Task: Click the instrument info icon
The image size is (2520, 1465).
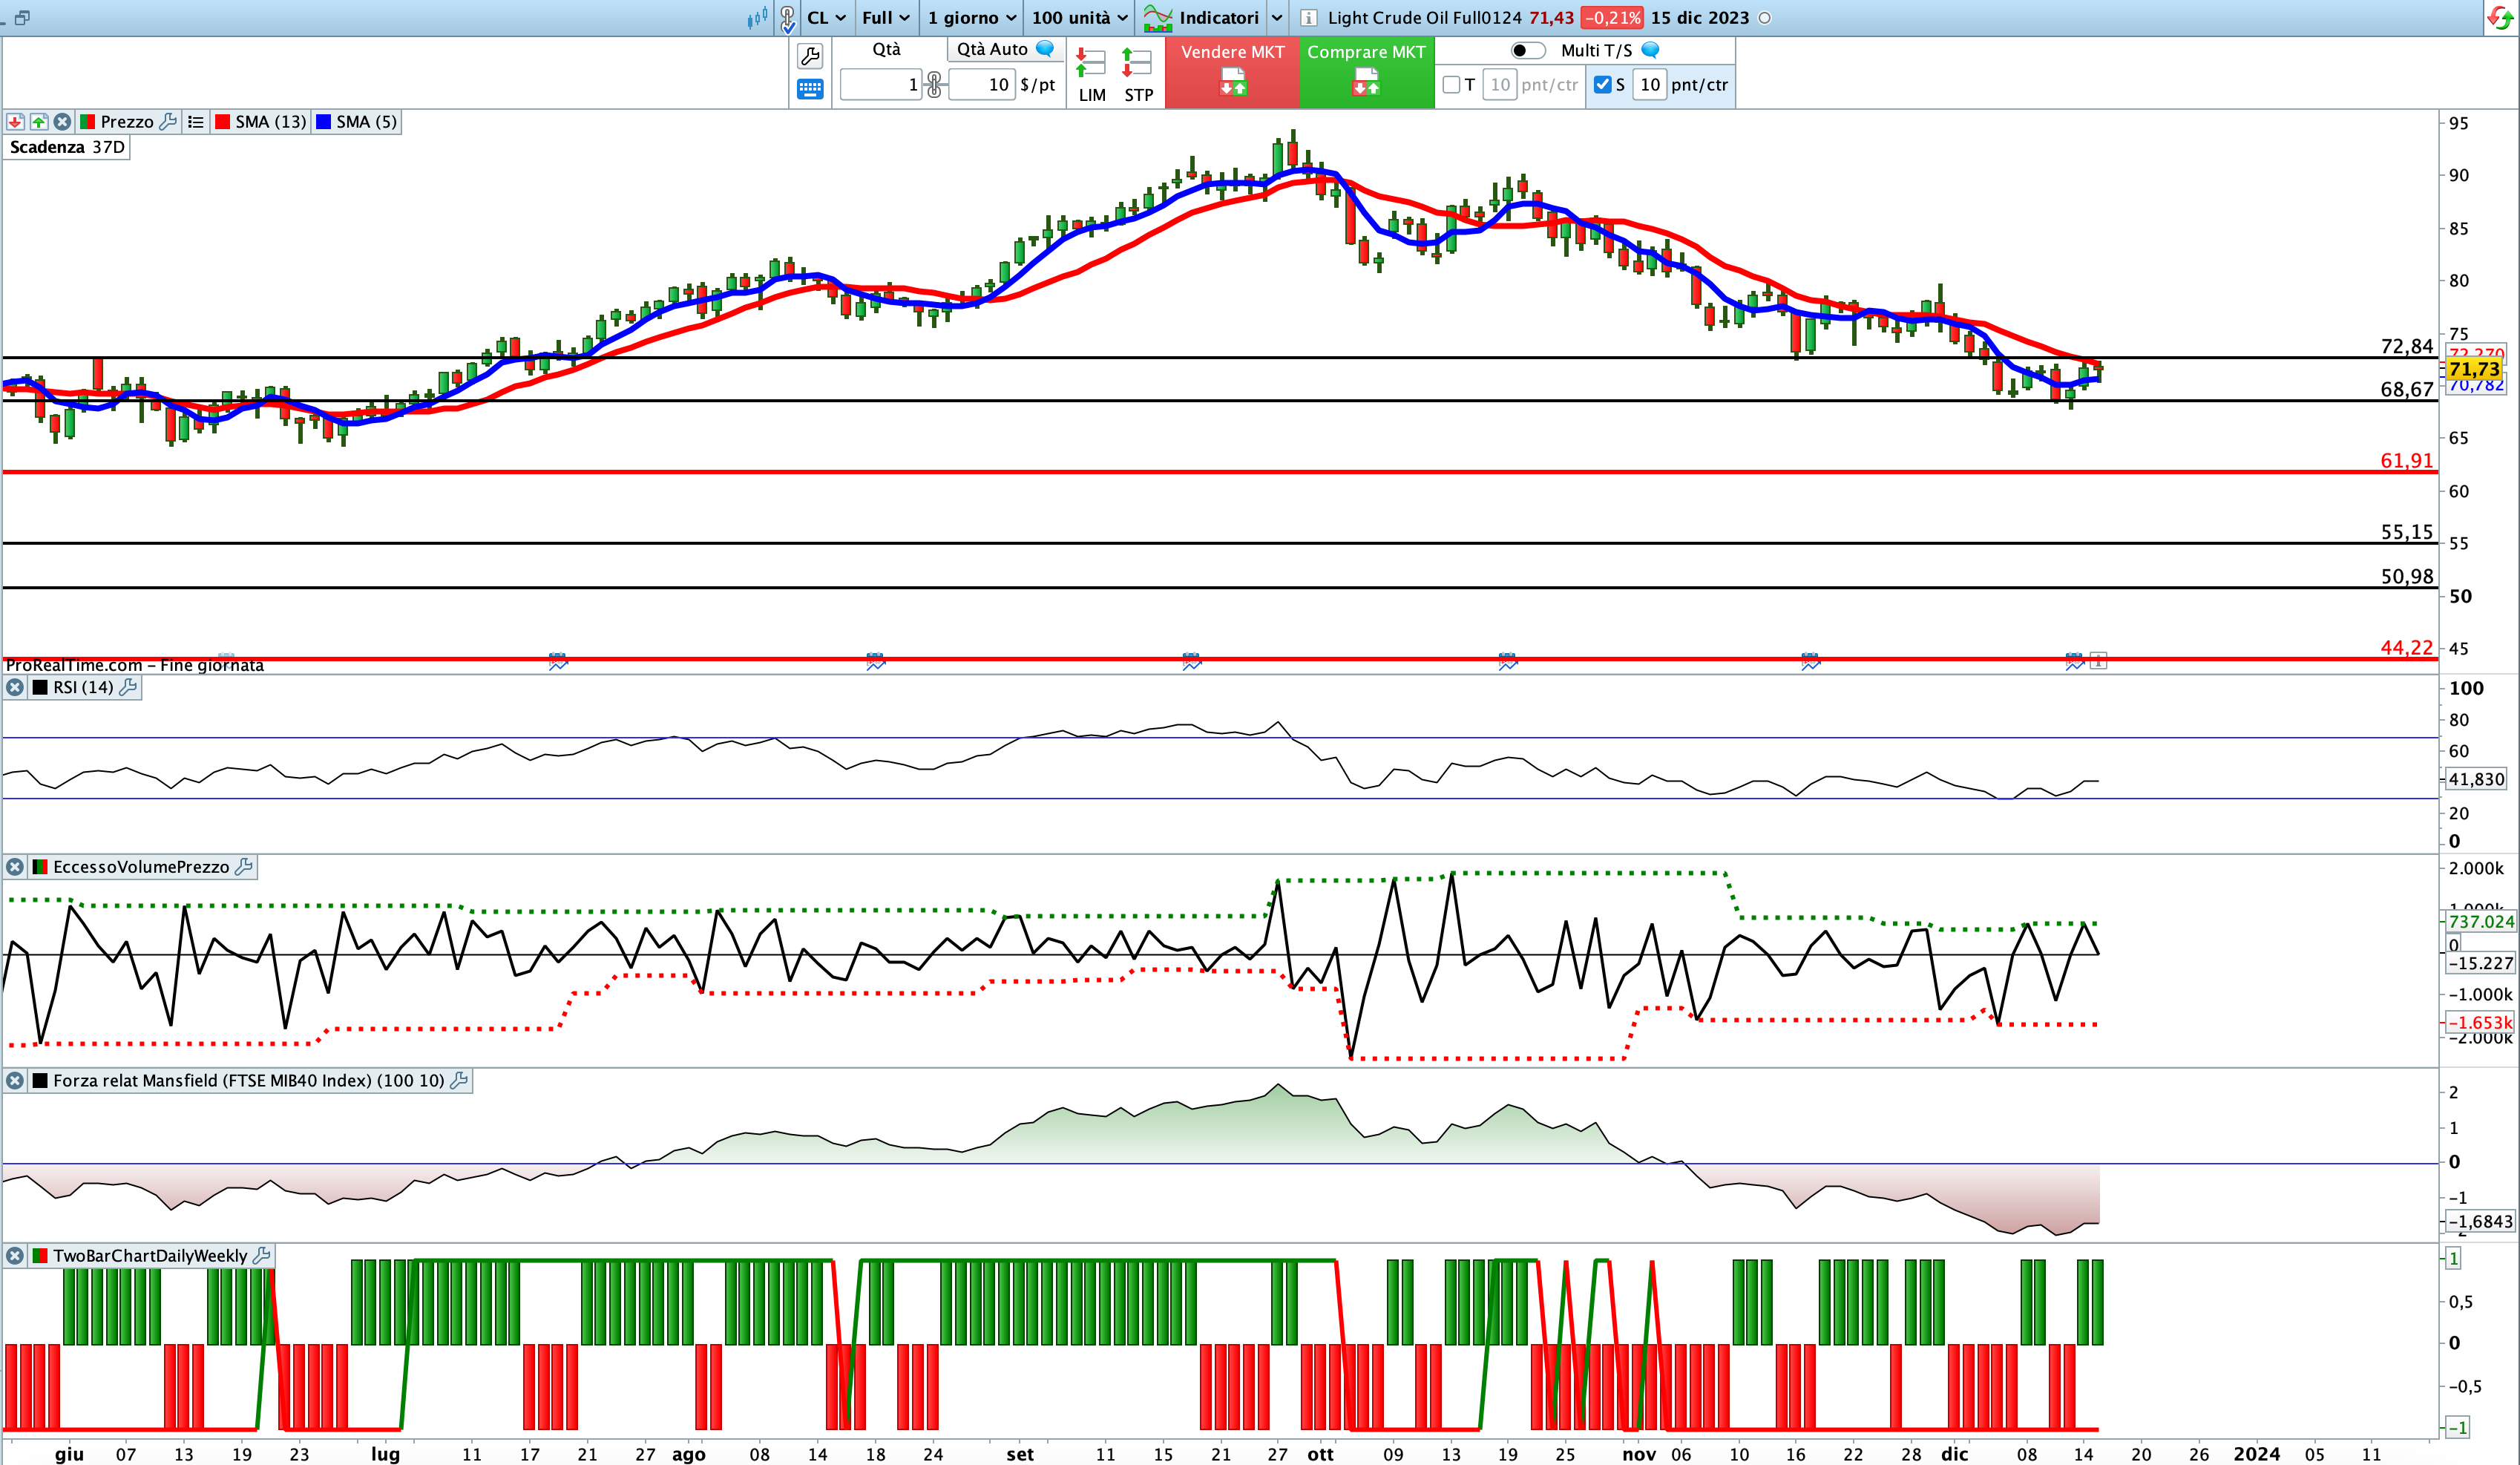Action: (x=1308, y=18)
